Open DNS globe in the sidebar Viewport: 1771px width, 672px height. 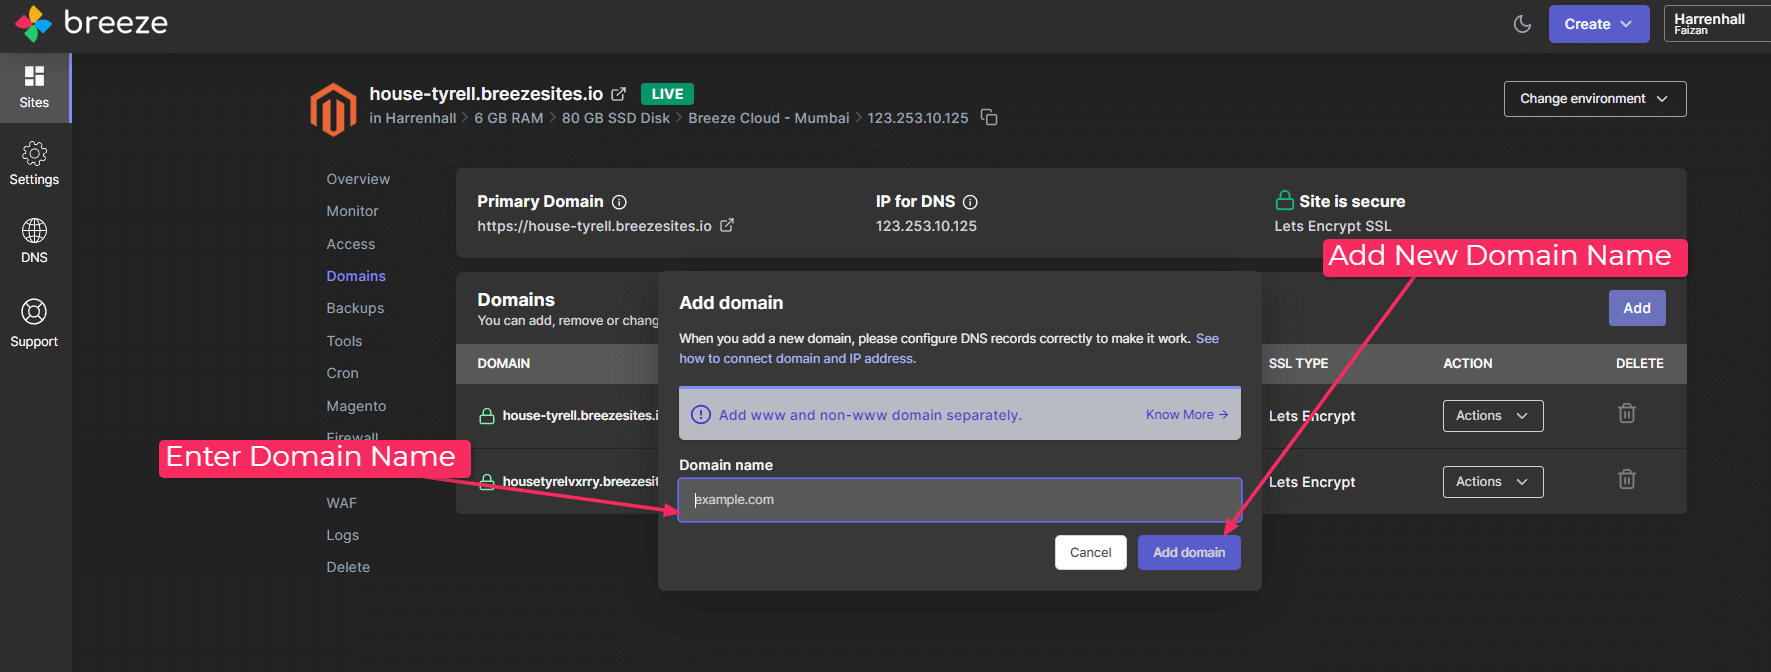(35, 241)
